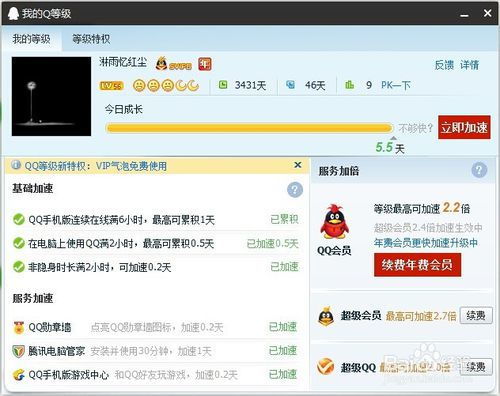Click the 反馈 link
Viewport: 500px width, 396px height.
tap(444, 65)
